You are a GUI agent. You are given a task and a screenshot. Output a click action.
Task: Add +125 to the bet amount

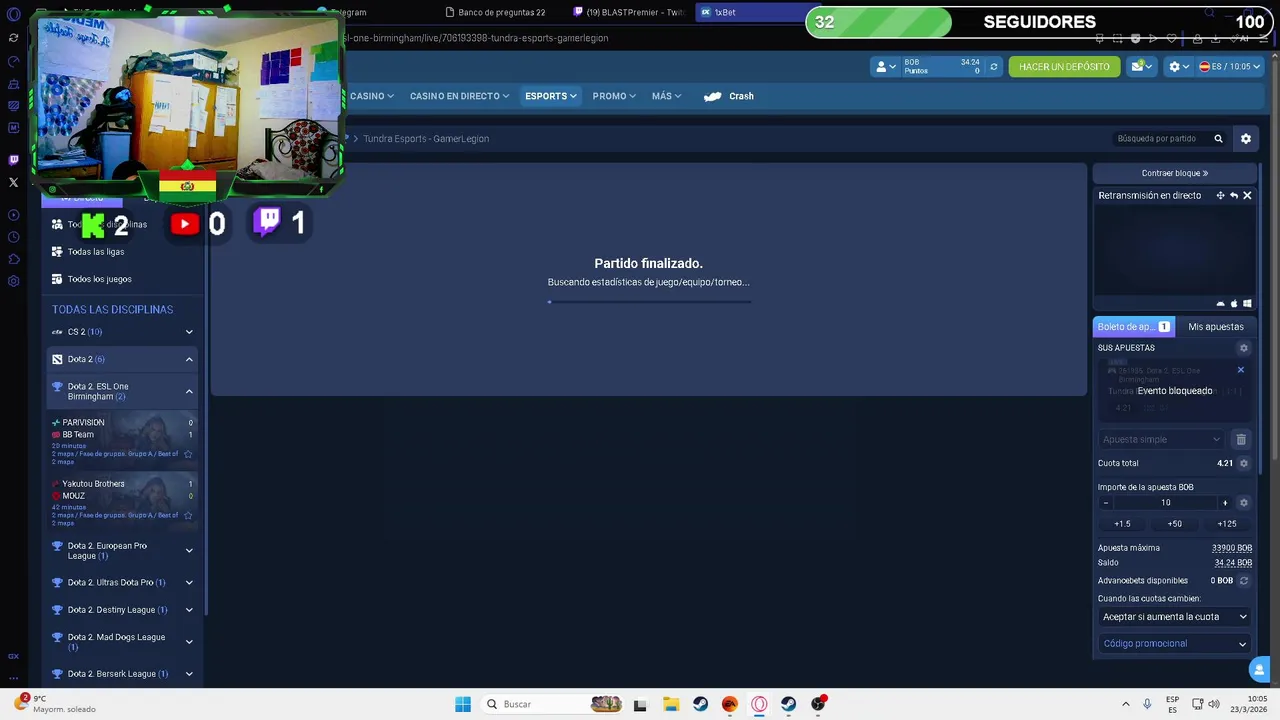(x=1227, y=524)
